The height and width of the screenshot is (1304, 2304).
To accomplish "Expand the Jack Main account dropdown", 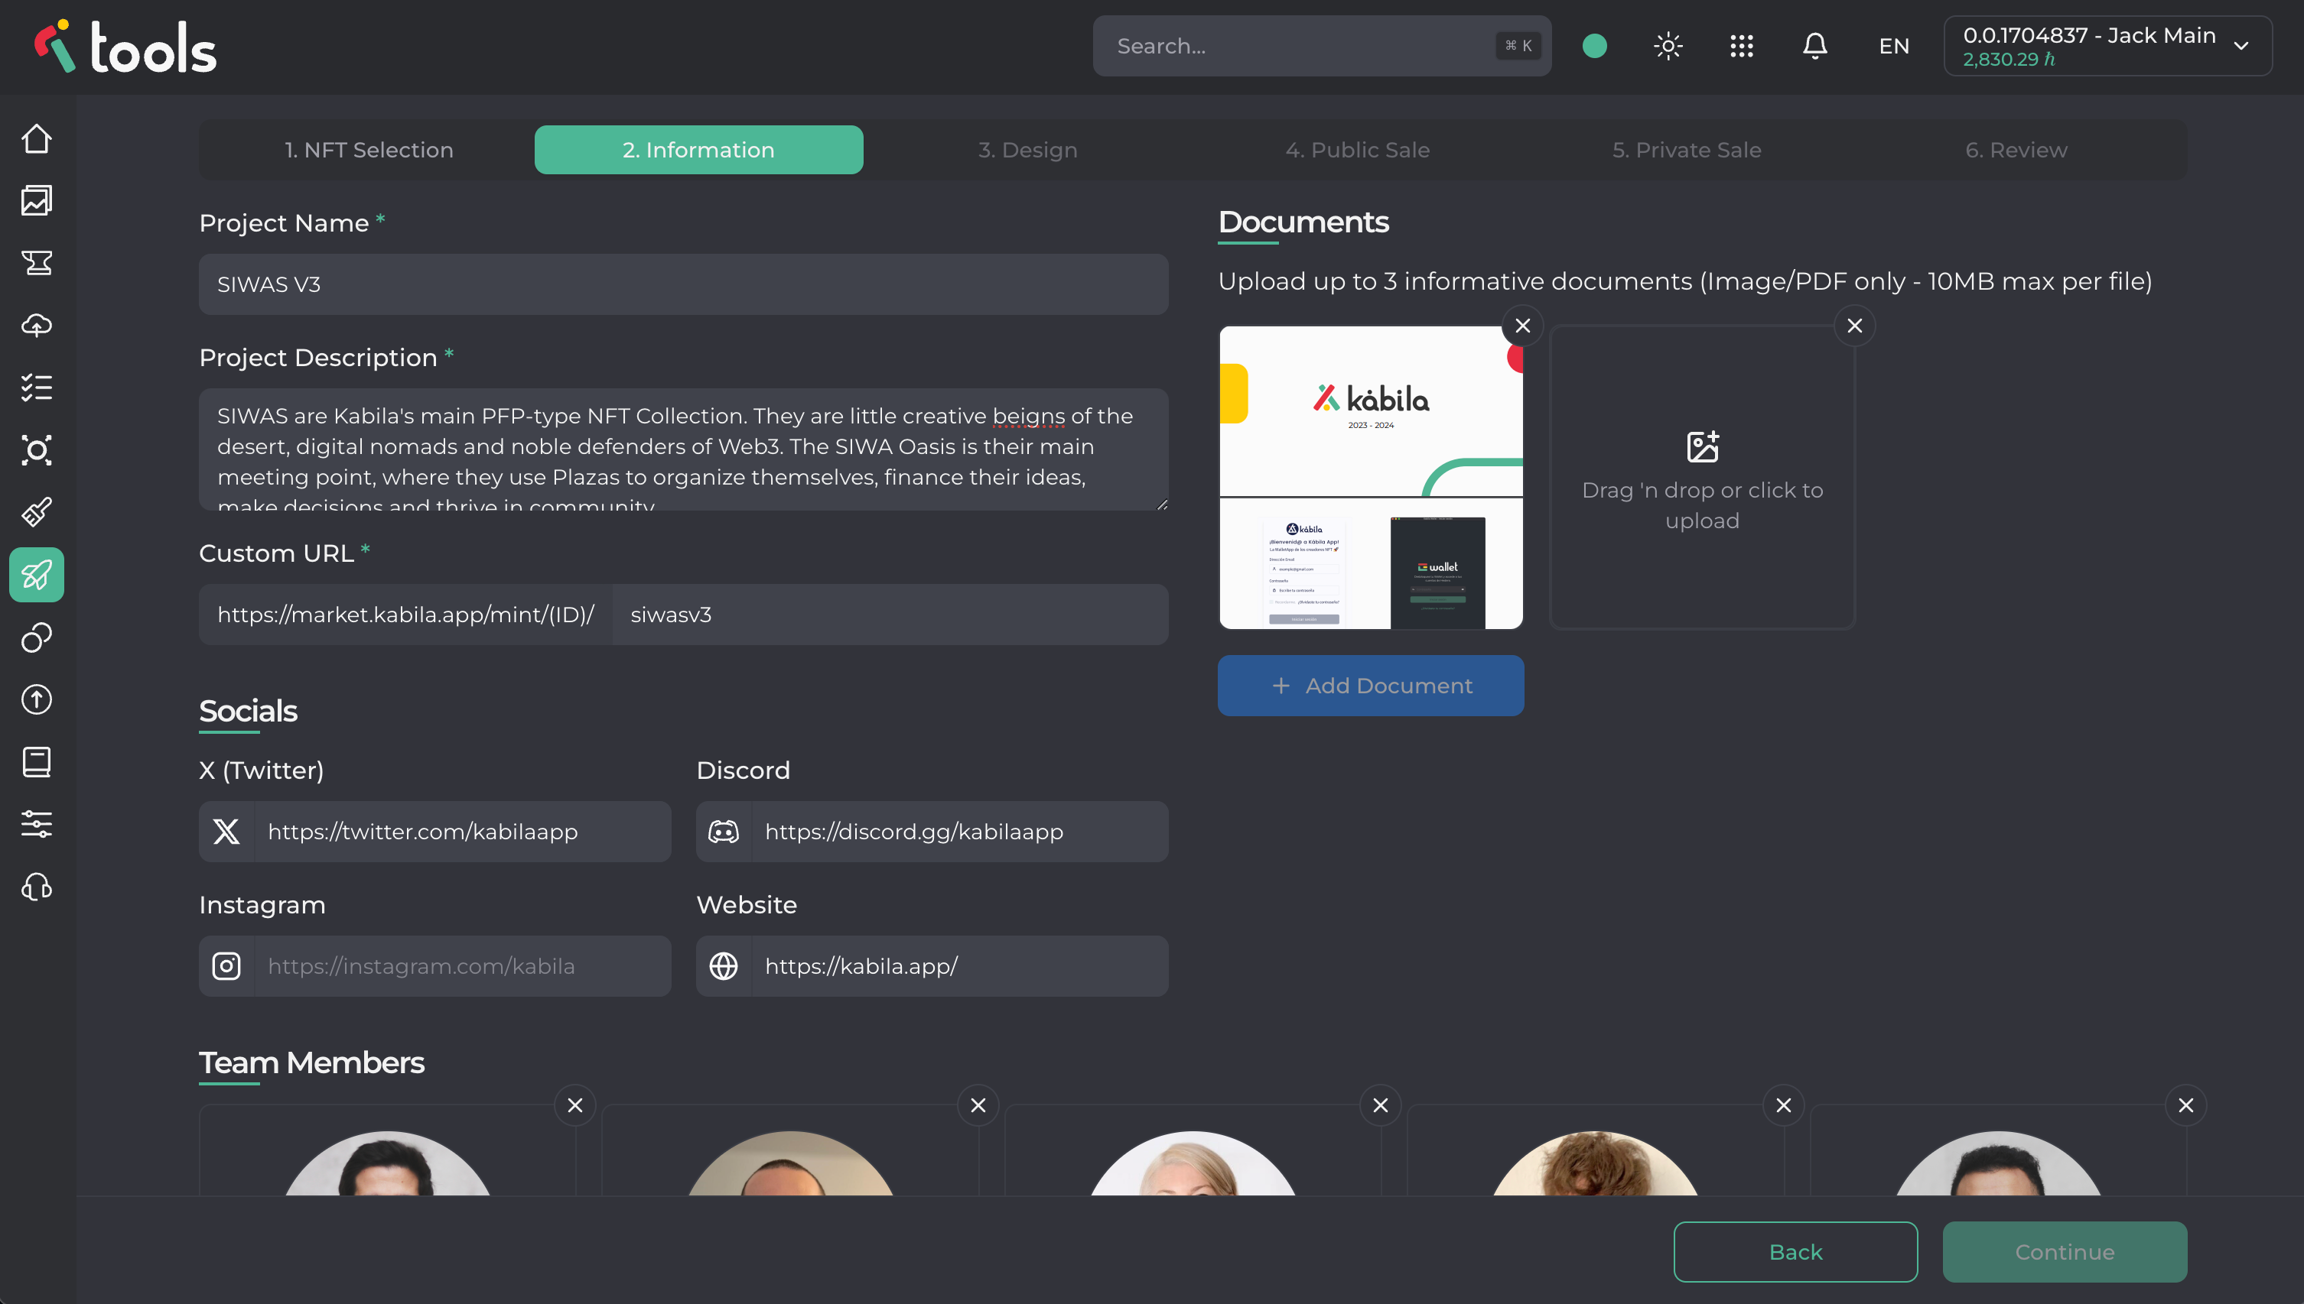I will point(2108,46).
